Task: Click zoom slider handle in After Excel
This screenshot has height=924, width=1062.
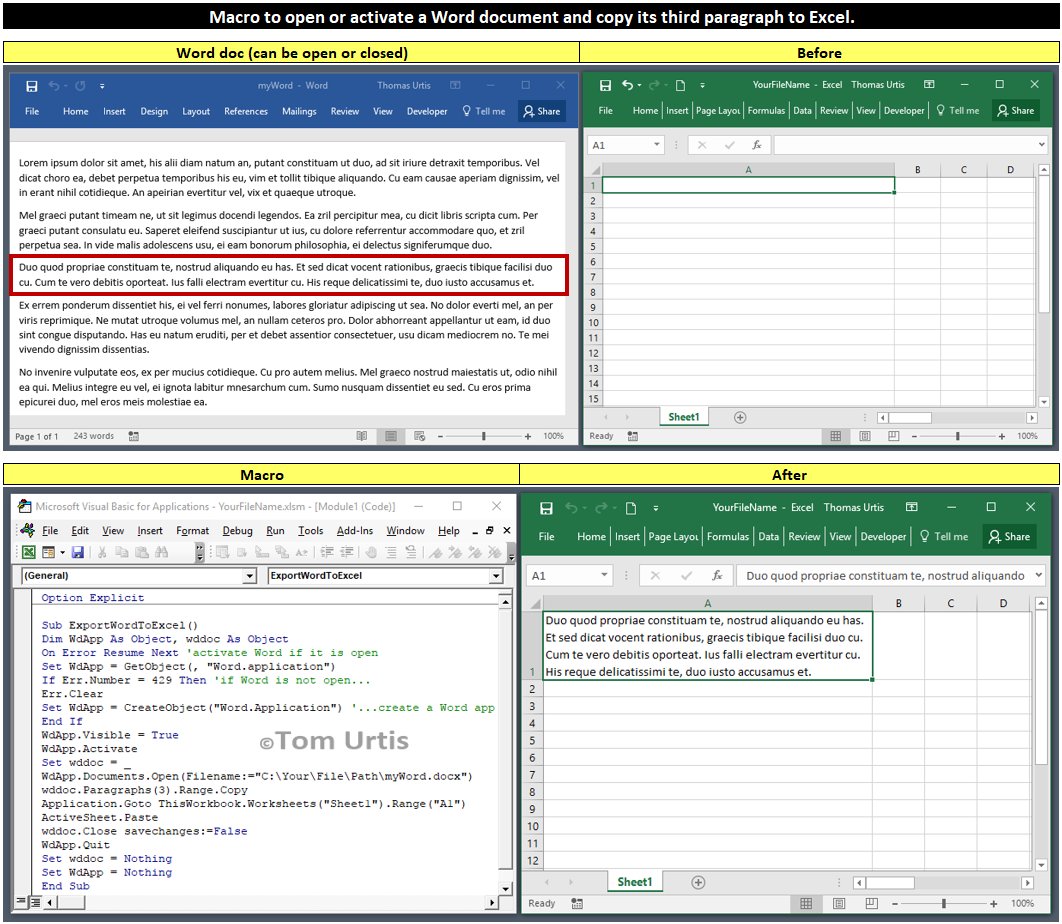Action: coord(943,903)
